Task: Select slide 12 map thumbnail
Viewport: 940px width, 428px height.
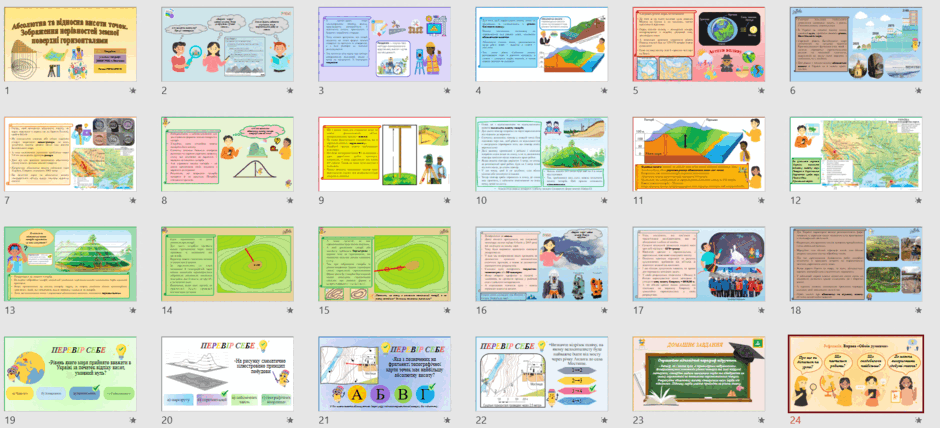Action: click(855, 154)
